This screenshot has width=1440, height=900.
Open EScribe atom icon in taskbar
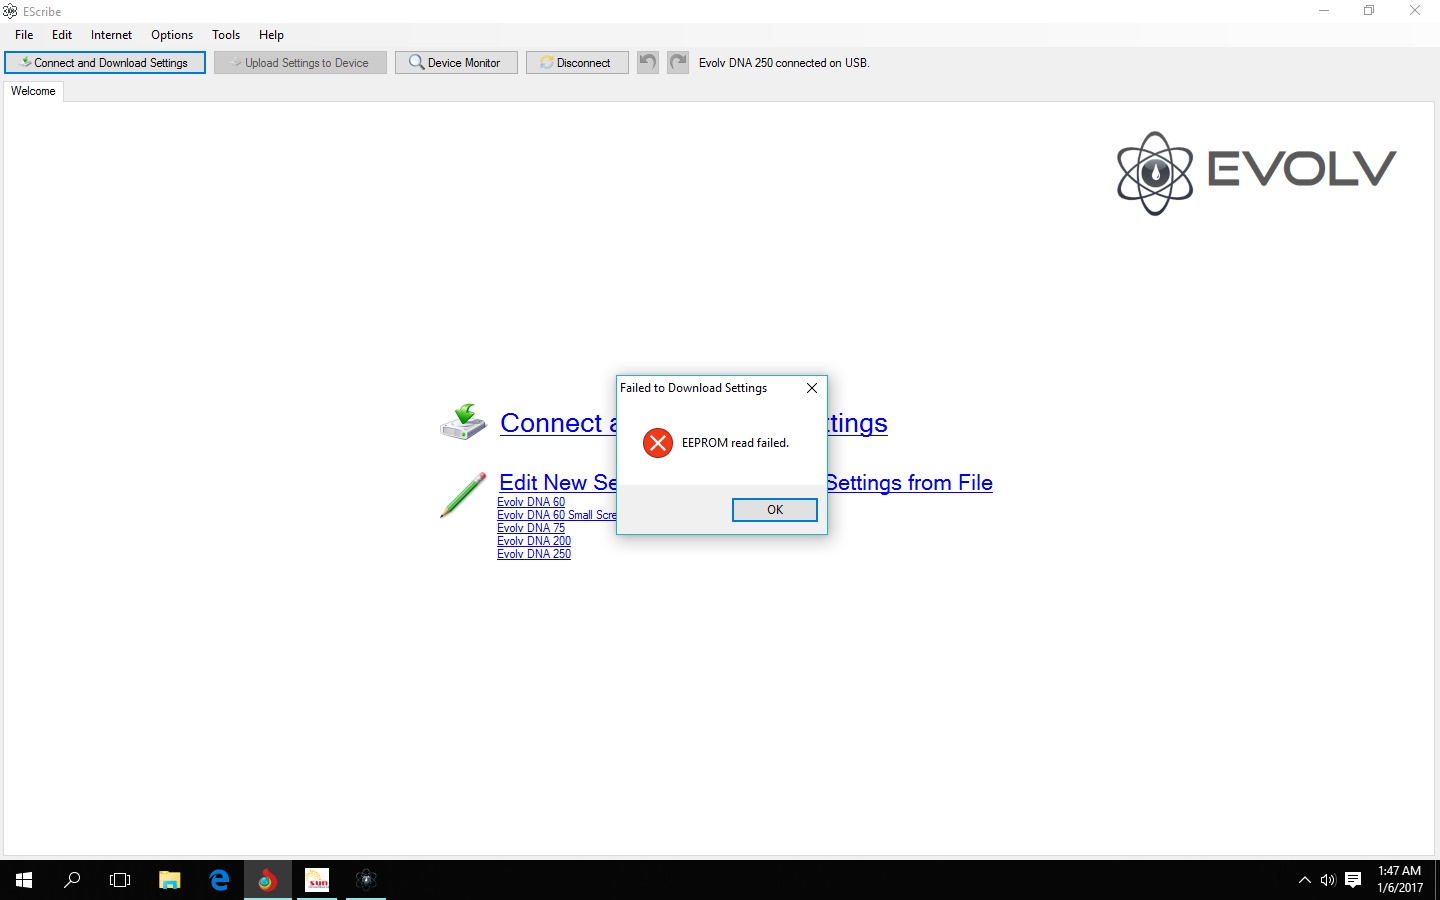[366, 880]
